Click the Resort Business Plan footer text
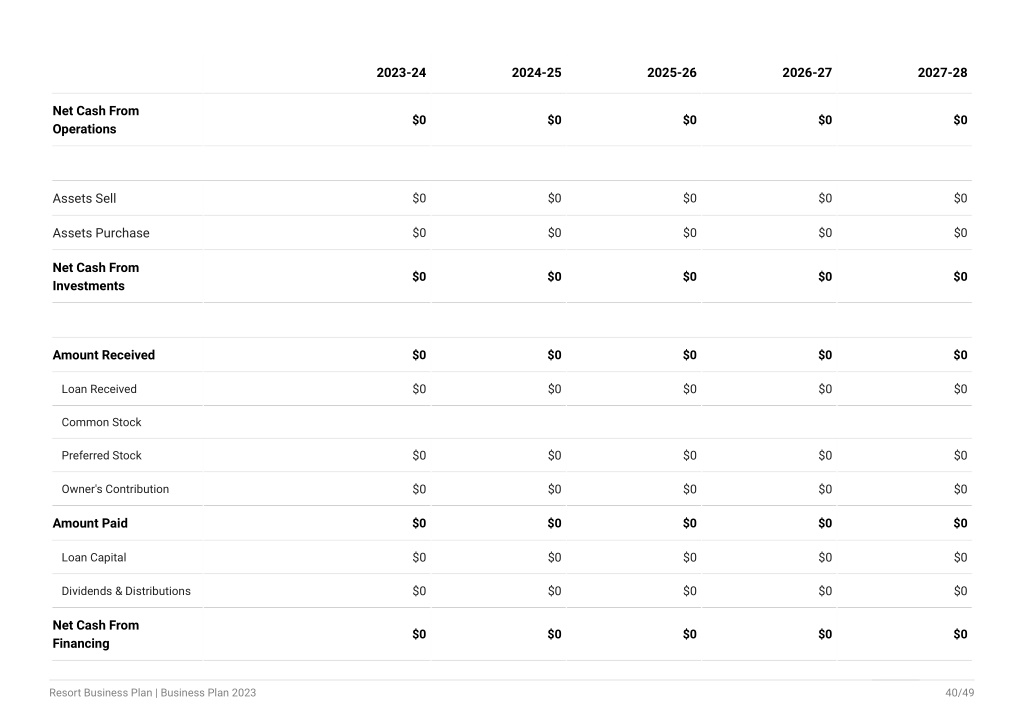Viewport: 1024px width, 724px height. 101,693
